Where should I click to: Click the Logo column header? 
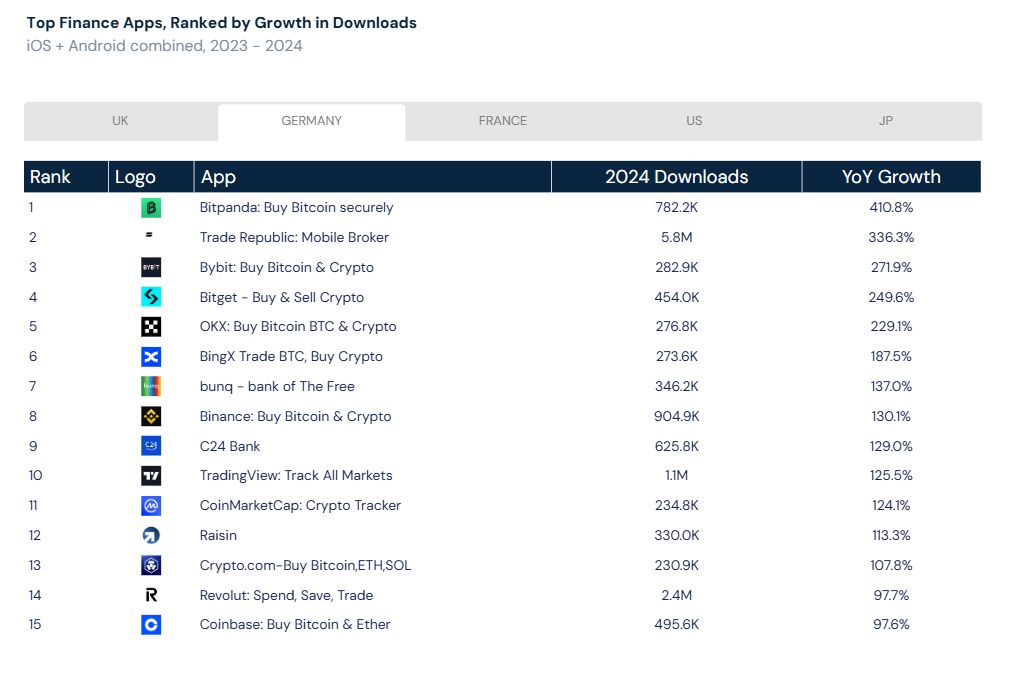coord(151,177)
